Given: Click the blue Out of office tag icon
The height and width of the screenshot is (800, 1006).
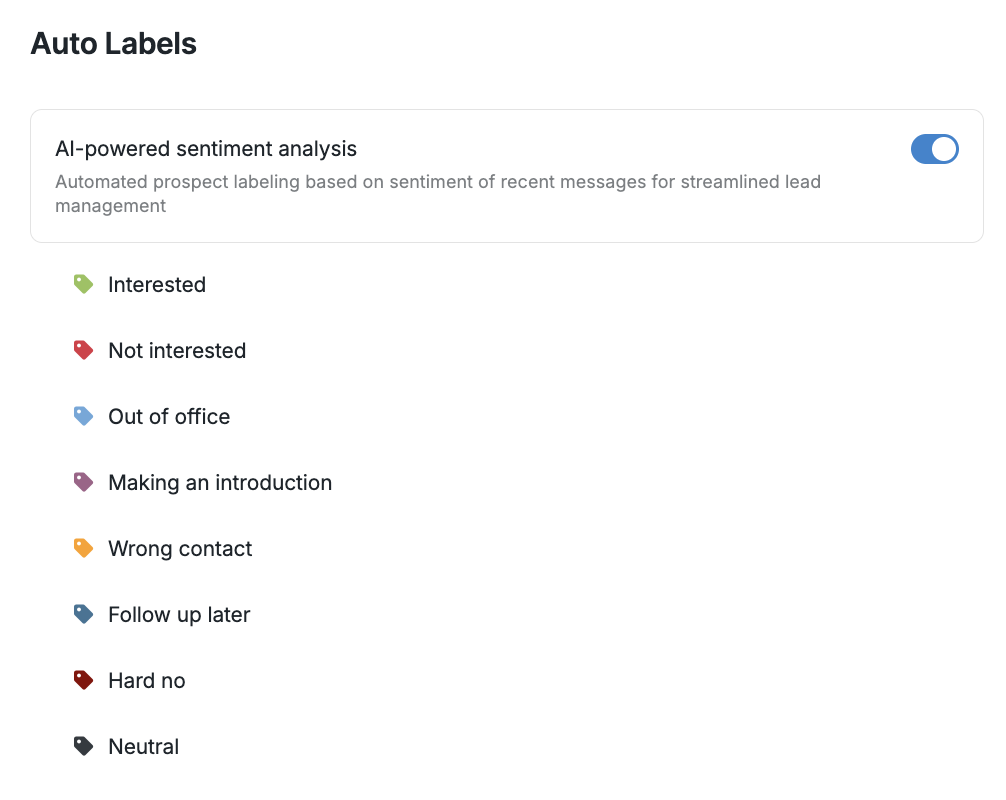Looking at the screenshot, I should tap(84, 417).
